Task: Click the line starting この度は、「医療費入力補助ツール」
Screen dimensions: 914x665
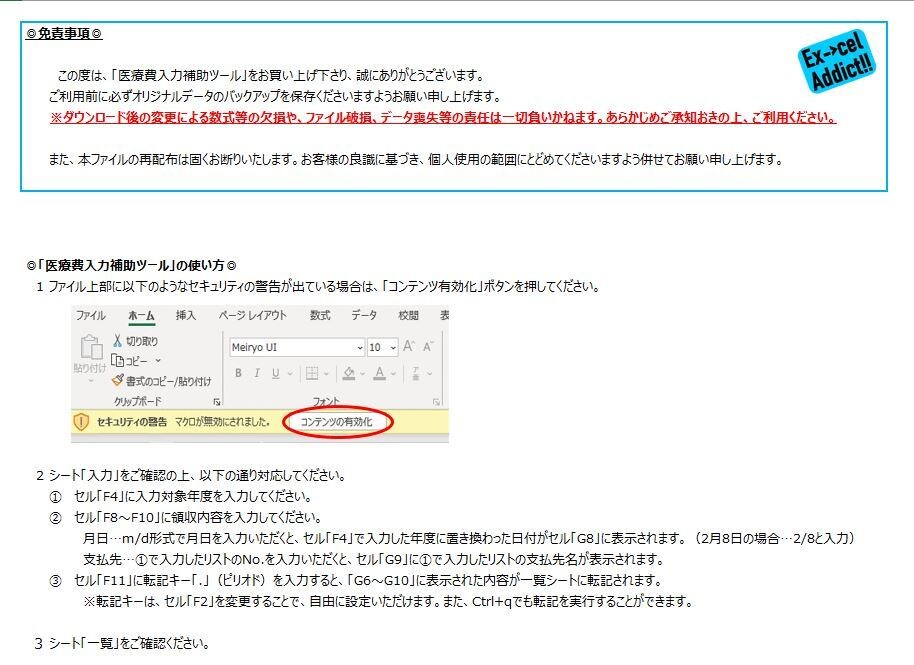Action: [x=271, y=75]
